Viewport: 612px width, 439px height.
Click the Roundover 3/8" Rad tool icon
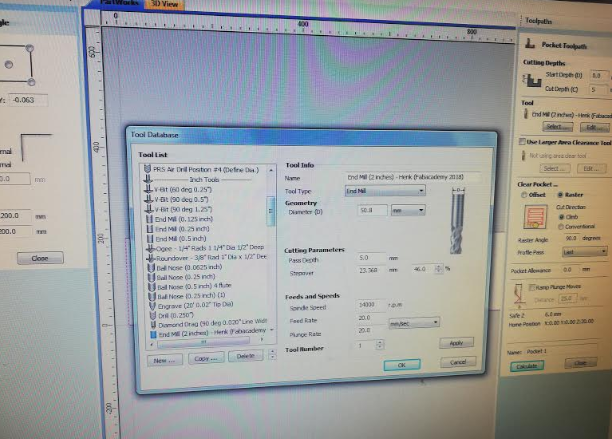click(151, 258)
